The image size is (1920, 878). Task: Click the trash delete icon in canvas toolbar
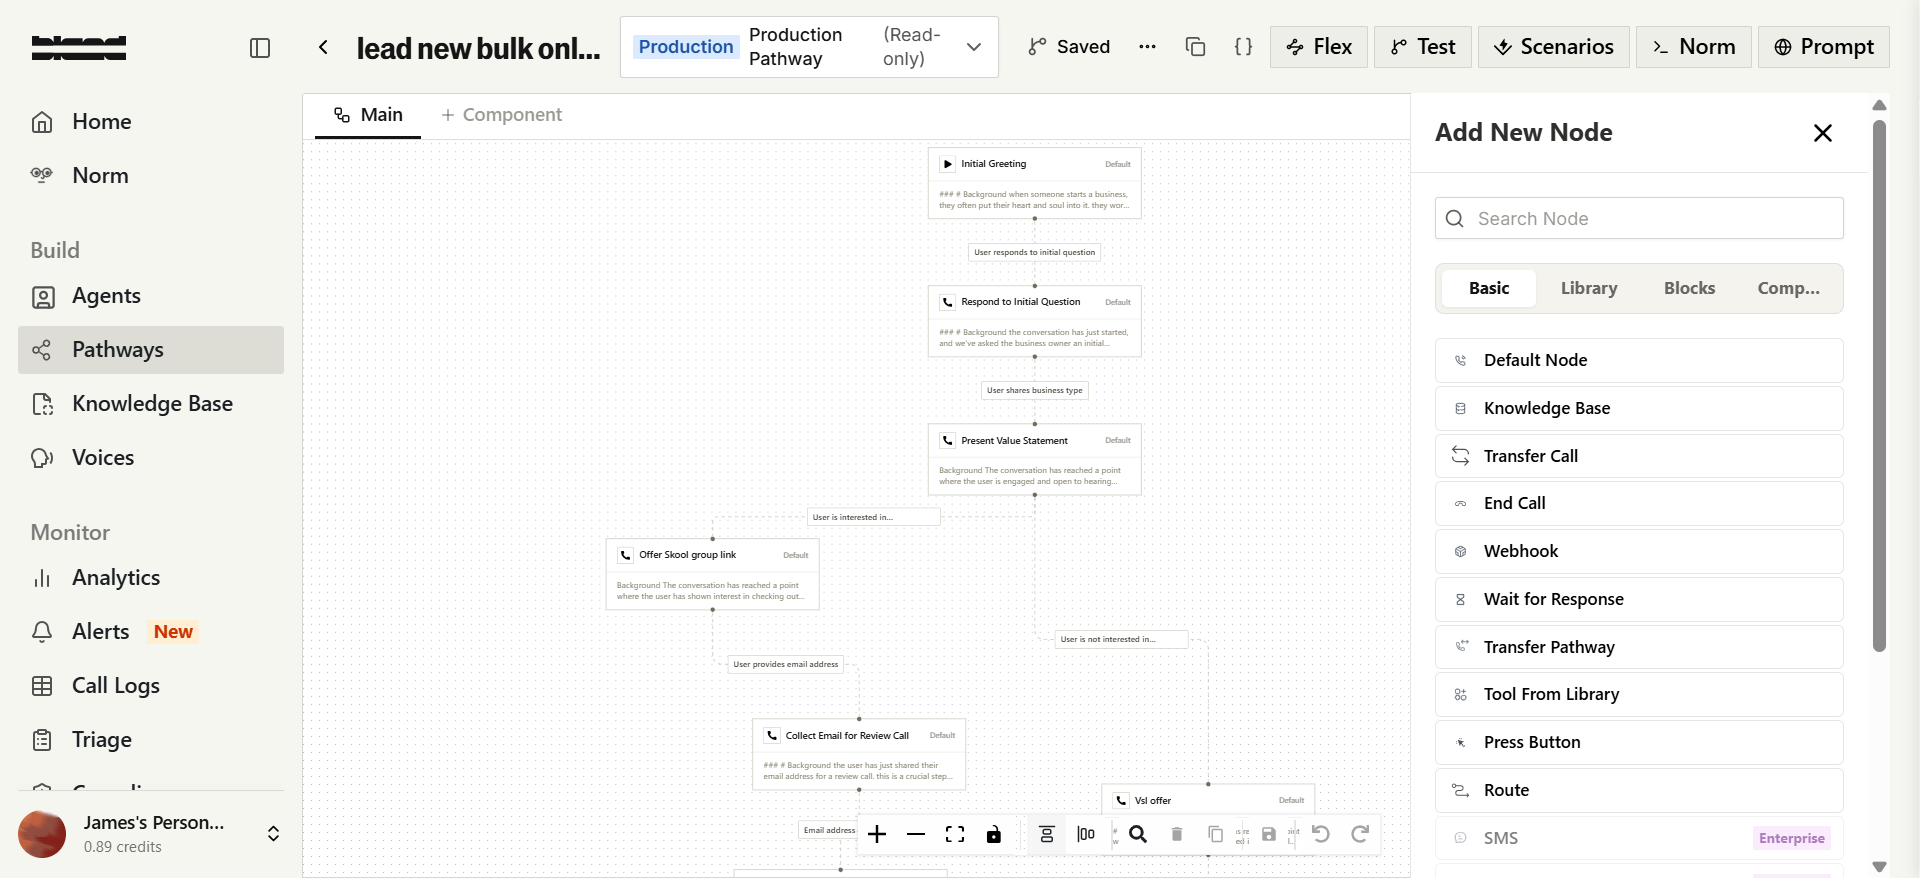click(1177, 834)
